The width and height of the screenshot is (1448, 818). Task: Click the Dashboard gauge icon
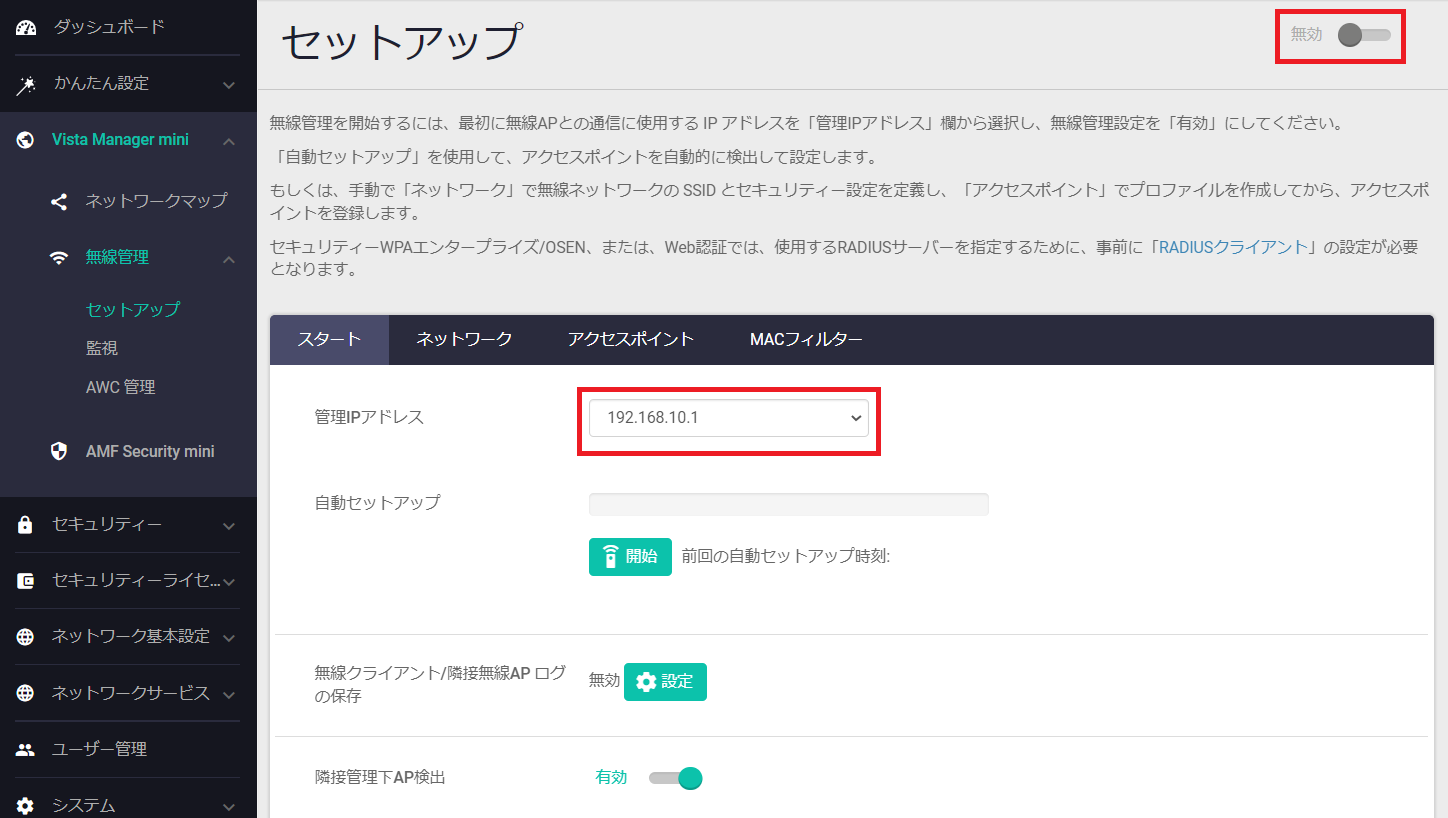click(x=26, y=28)
